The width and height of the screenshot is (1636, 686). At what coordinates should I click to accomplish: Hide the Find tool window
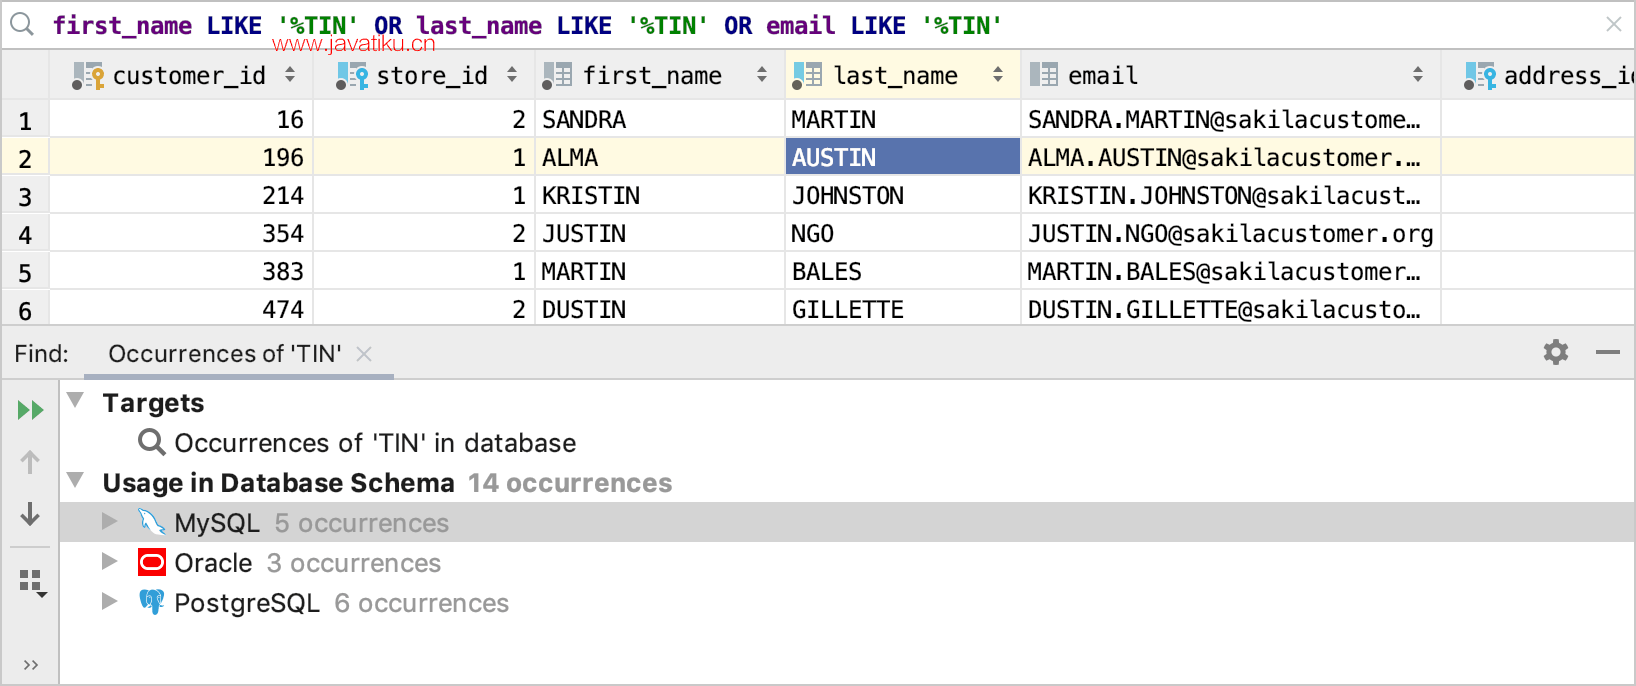(x=1608, y=352)
